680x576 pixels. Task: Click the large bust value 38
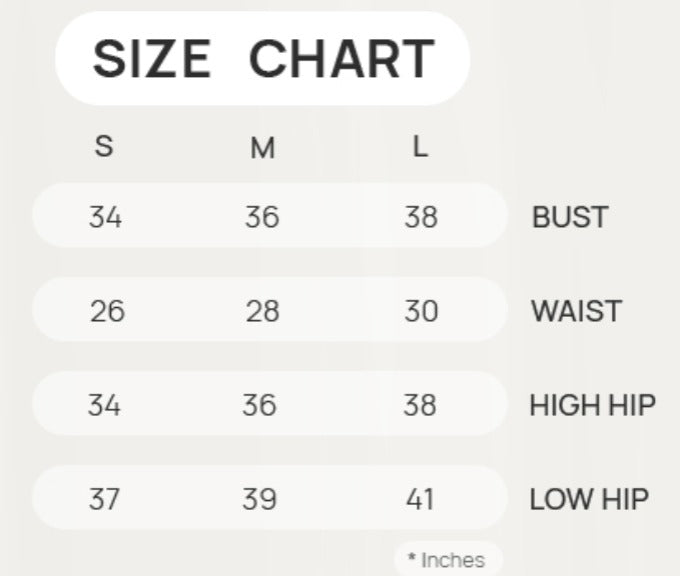[421, 217]
